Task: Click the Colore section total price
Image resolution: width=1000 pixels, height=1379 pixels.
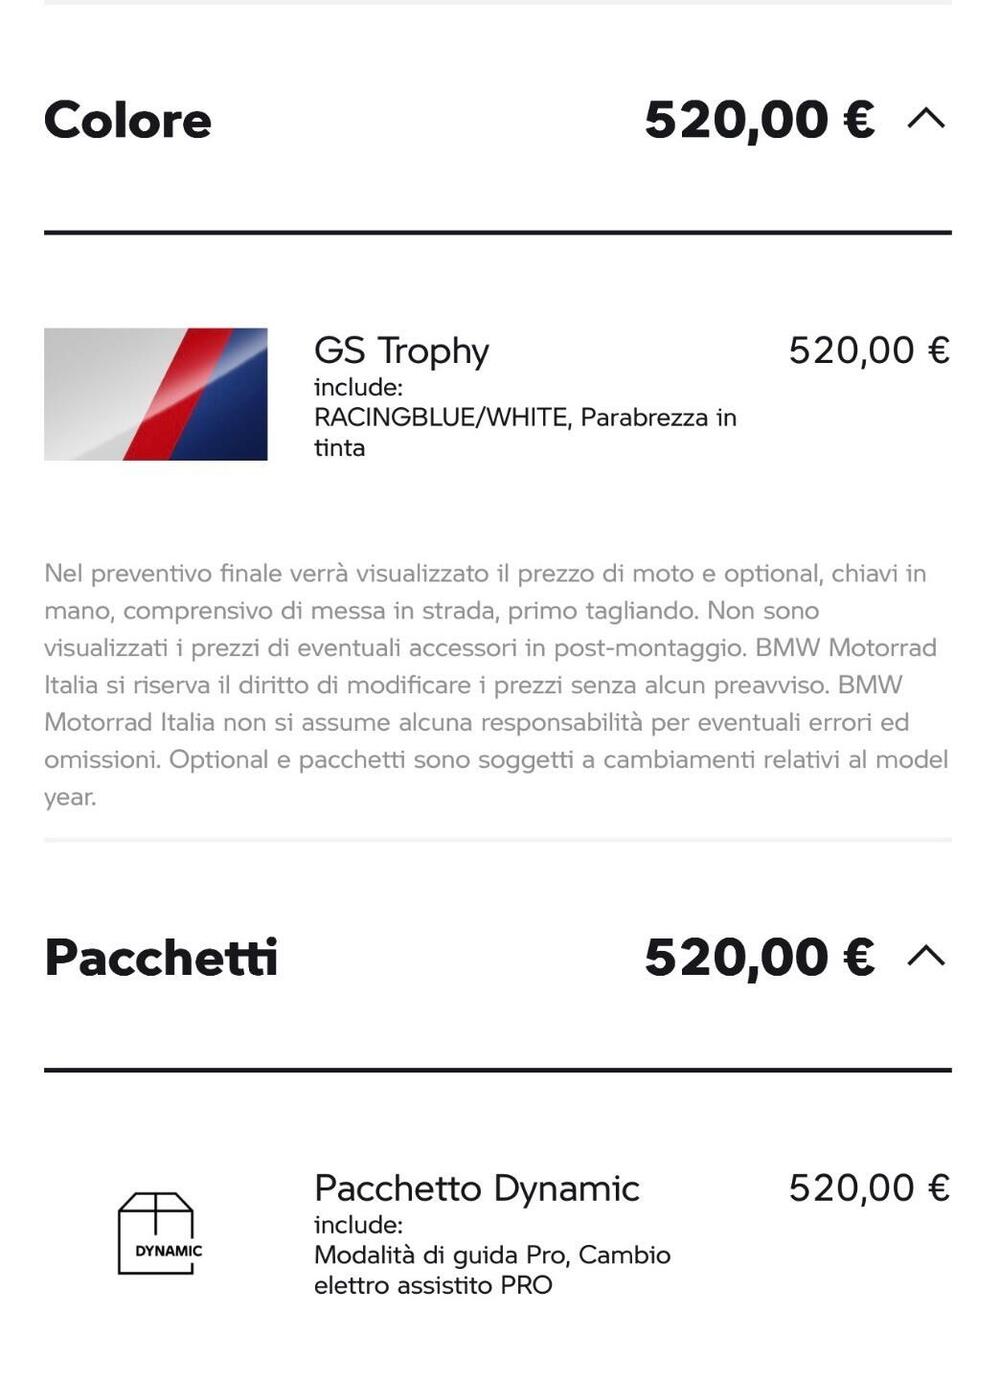Action: tap(759, 120)
